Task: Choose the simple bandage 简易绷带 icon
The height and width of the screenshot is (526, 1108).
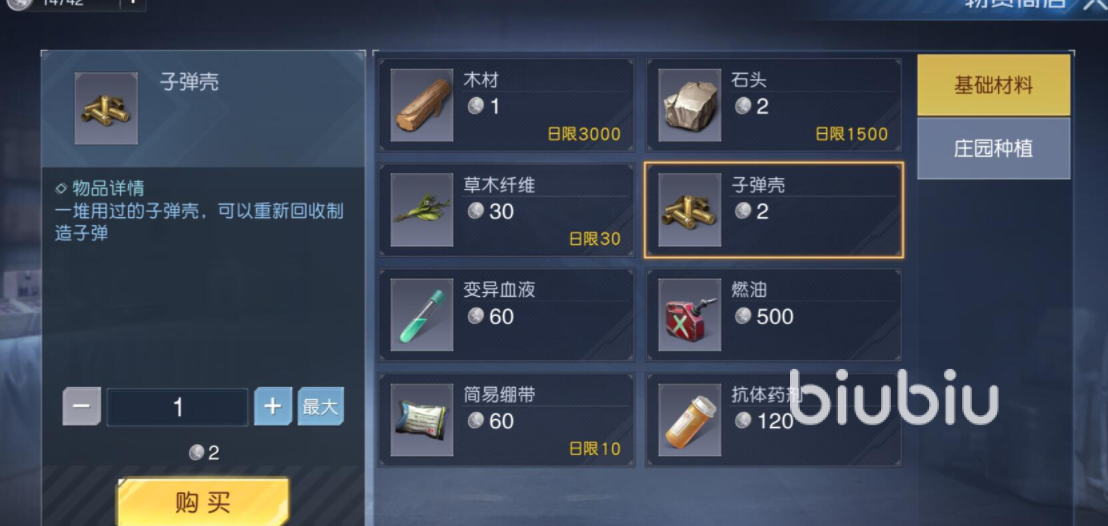Action: click(x=422, y=420)
